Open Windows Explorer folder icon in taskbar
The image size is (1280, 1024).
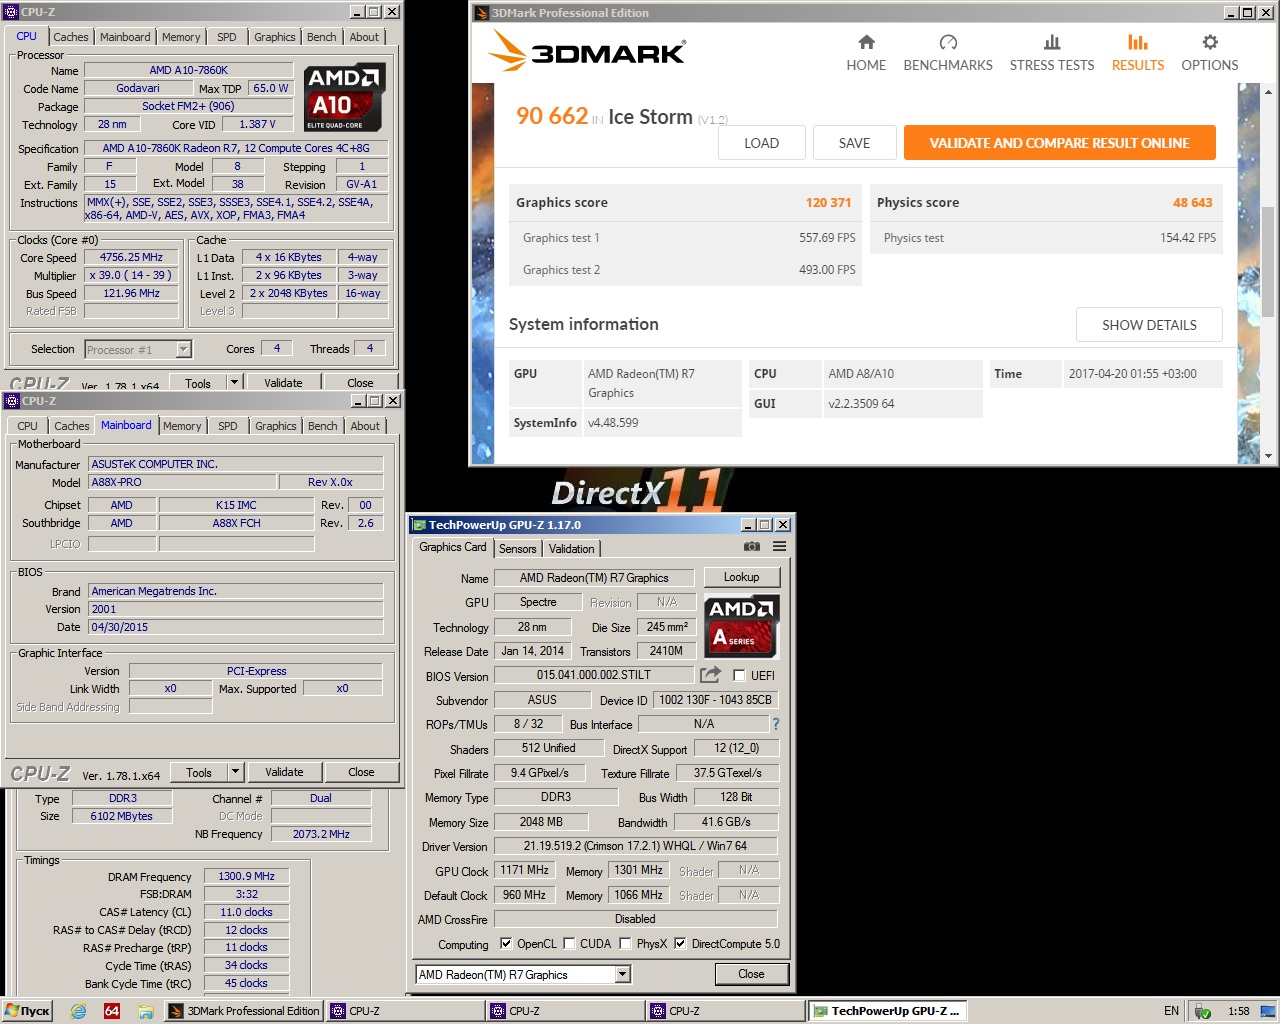(146, 1011)
